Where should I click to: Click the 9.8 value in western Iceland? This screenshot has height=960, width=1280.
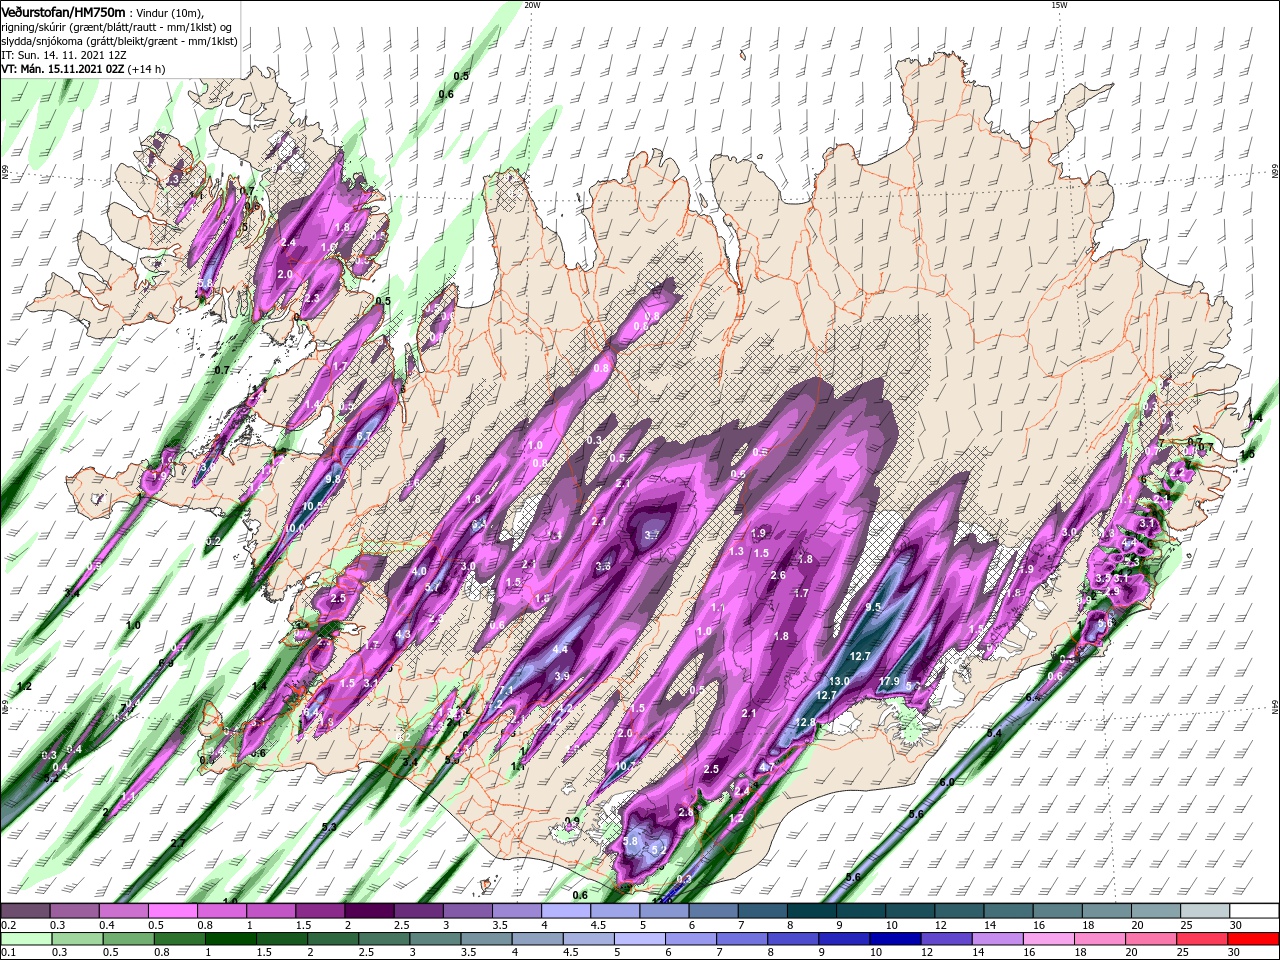pyautogui.click(x=334, y=479)
